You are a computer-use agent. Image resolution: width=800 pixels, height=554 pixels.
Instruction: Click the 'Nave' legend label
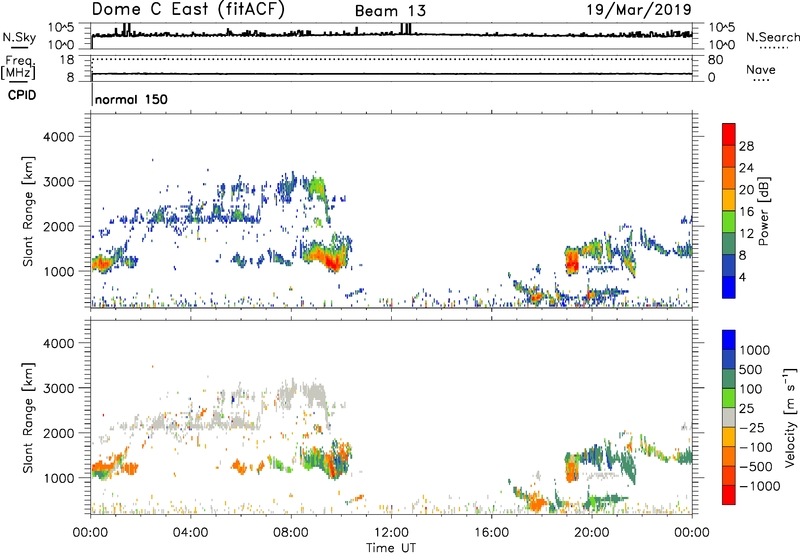[x=761, y=70]
